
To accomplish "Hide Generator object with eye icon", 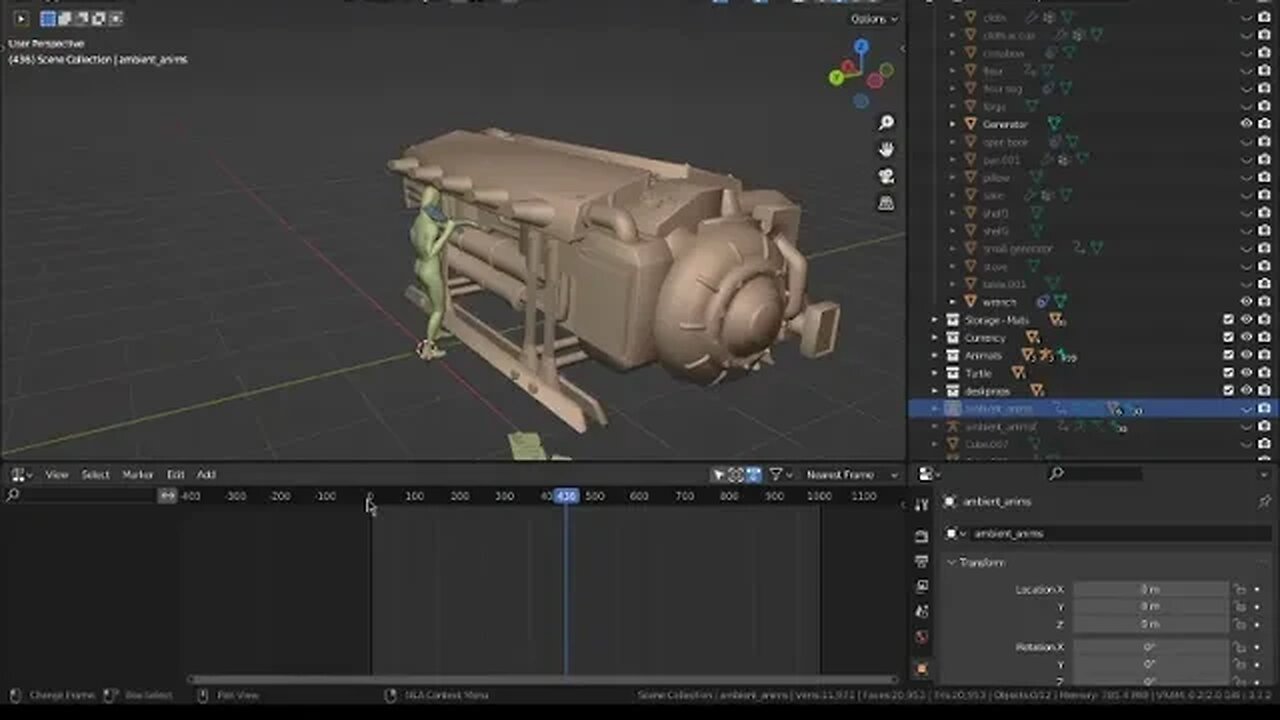I will (1246, 124).
